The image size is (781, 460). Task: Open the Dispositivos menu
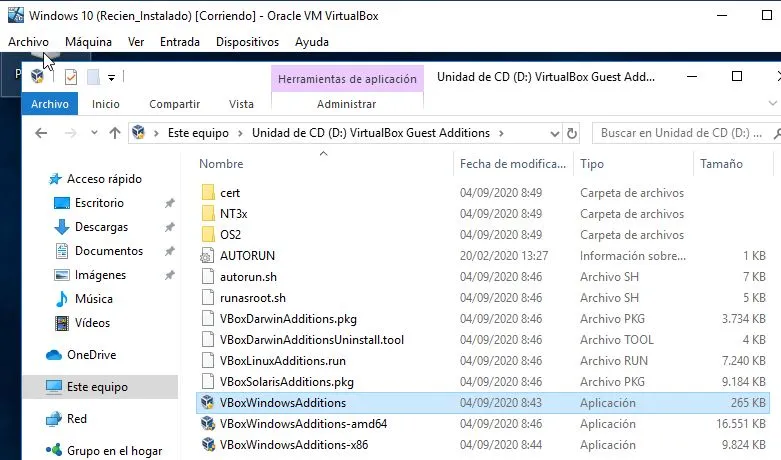click(247, 42)
